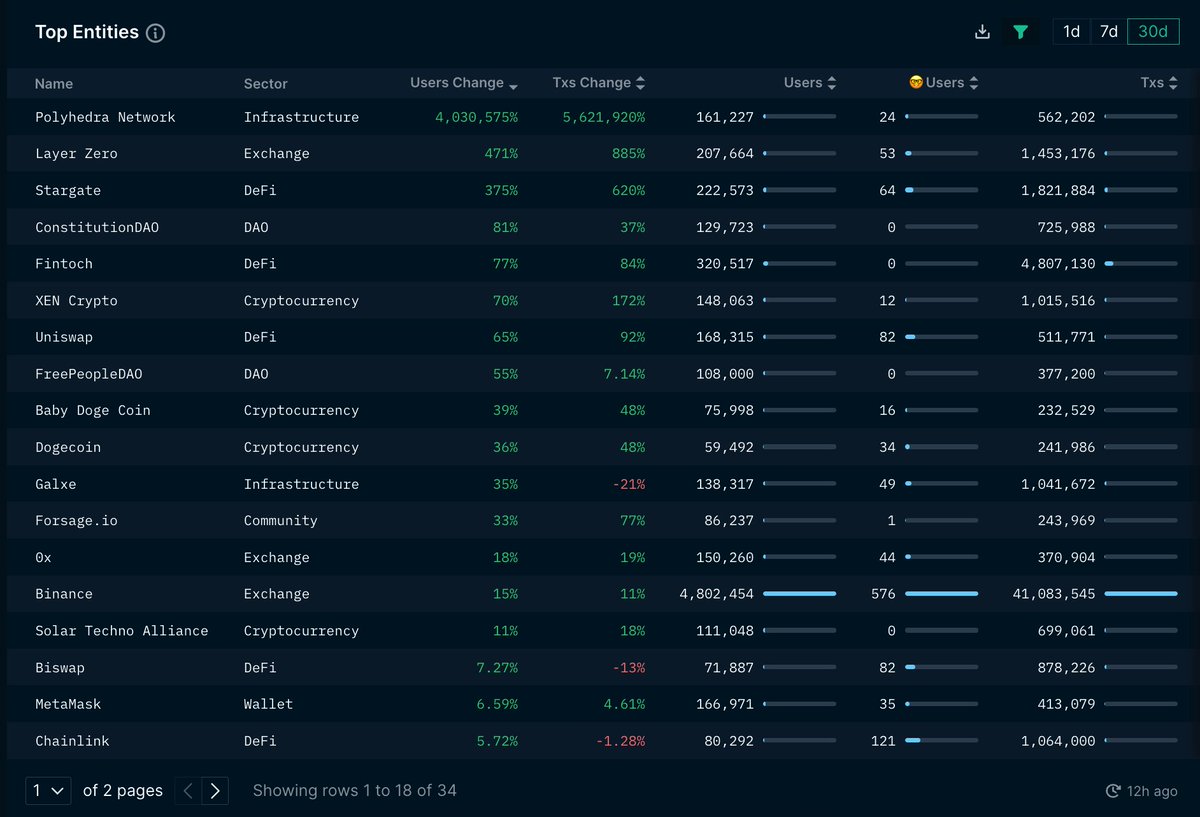Screen dimensions: 1200x817
Task: Select the 30d time range
Action: click(1153, 32)
